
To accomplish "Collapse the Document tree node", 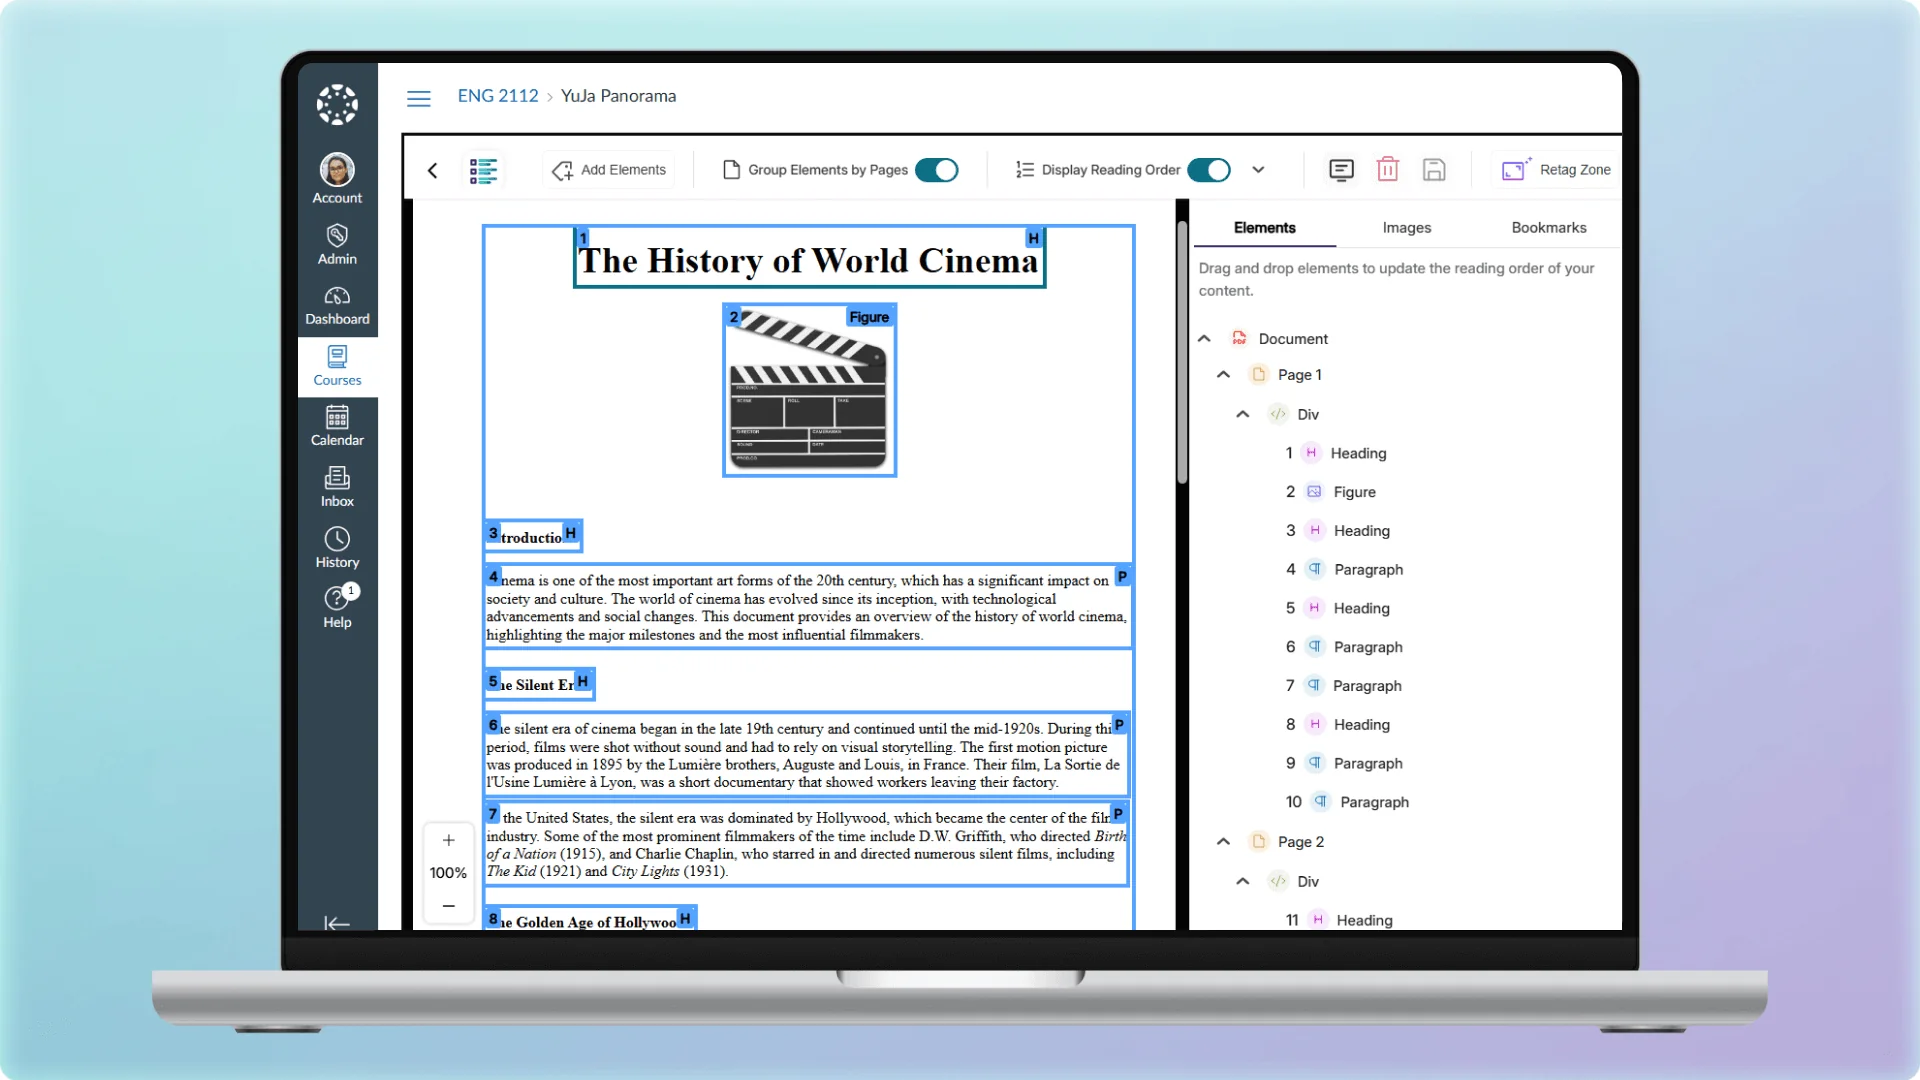I will pos(1204,339).
